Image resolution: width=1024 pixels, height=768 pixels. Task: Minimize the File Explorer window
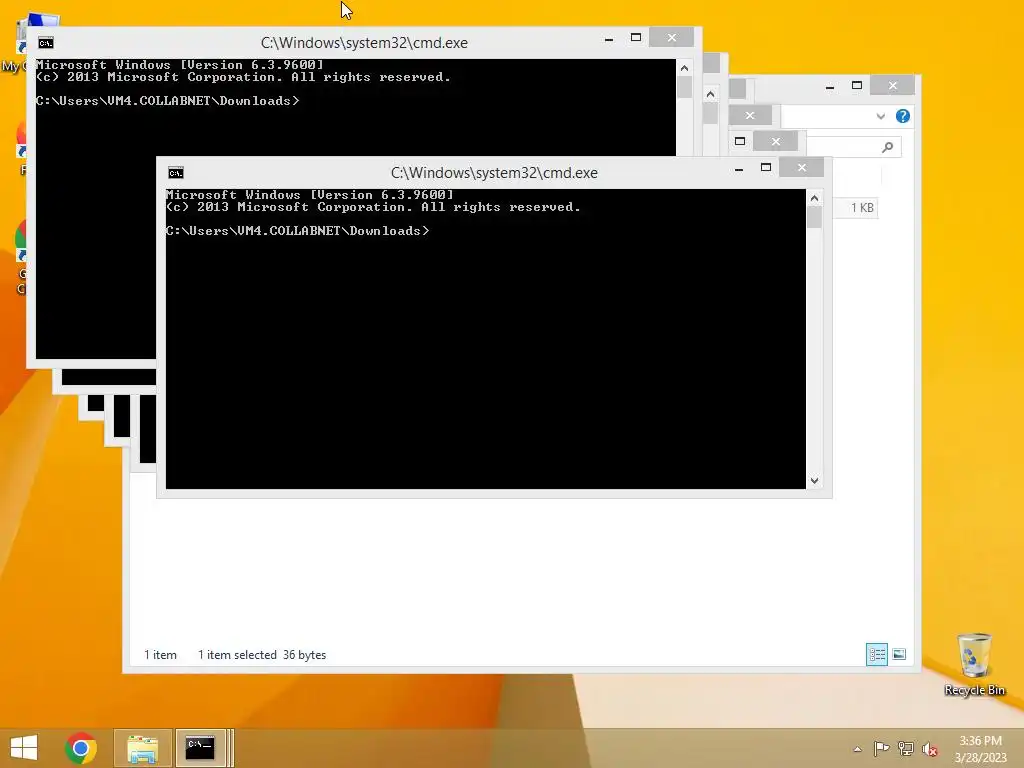[x=829, y=86]
